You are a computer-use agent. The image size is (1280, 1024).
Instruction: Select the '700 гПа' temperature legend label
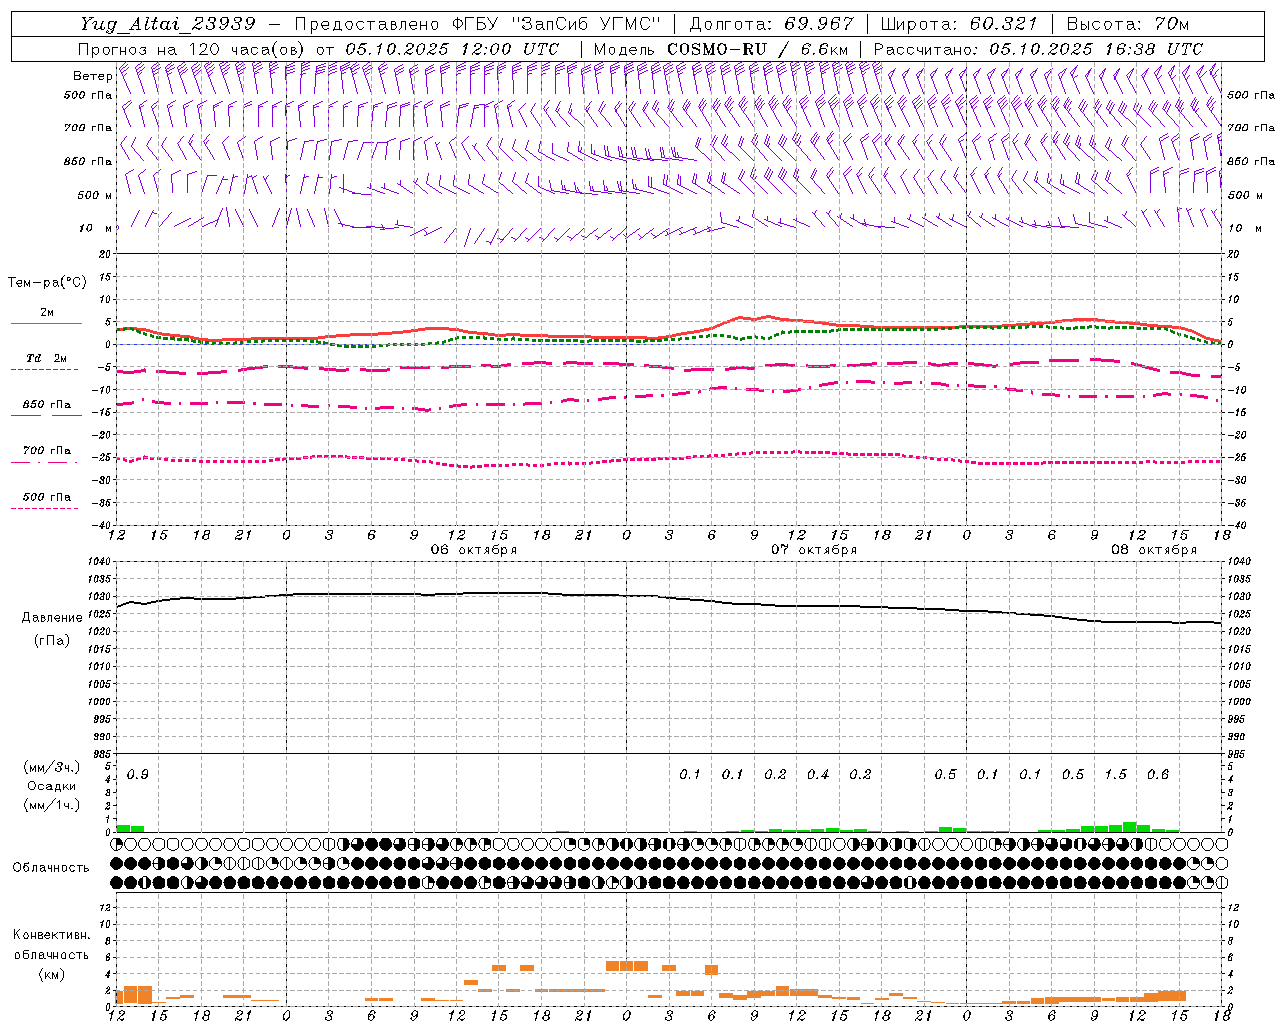pyautogui.click(x=47, y=450)
